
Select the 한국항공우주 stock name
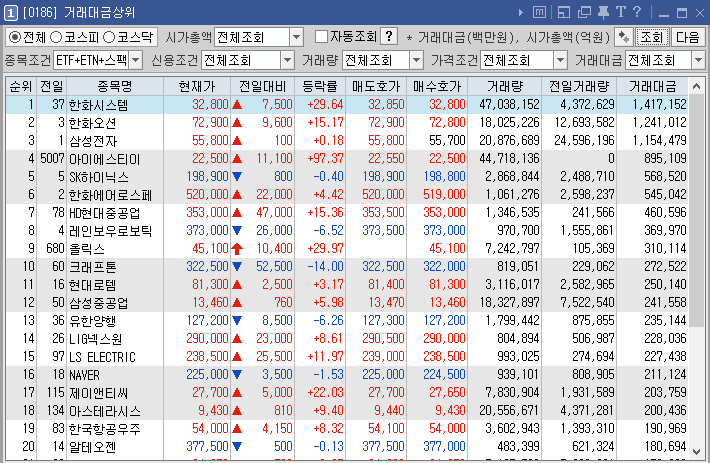point(105,429)
